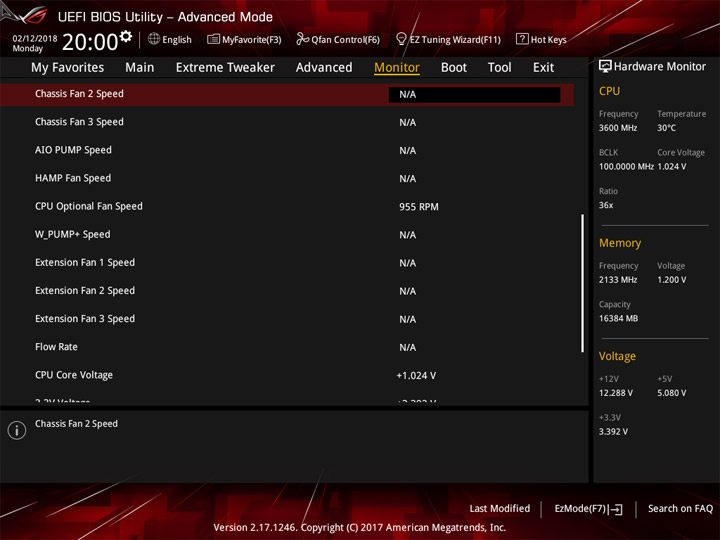
Task: Launch Qfan Control(F6)
Action: (x=338, y=39)
